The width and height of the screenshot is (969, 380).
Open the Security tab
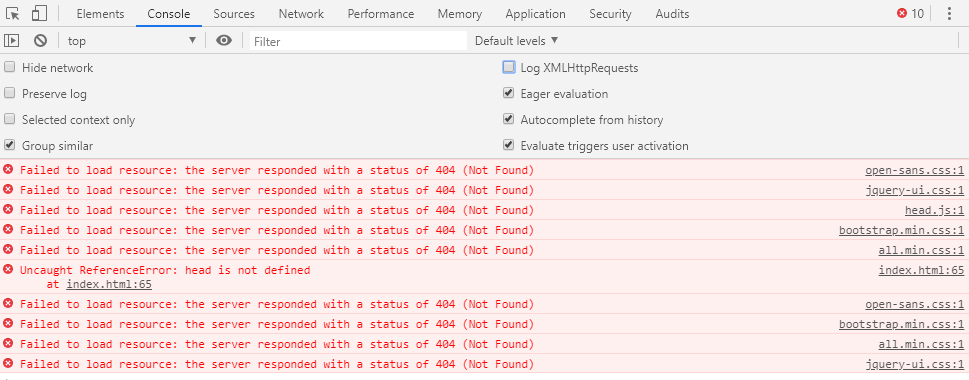pos(611,14)
